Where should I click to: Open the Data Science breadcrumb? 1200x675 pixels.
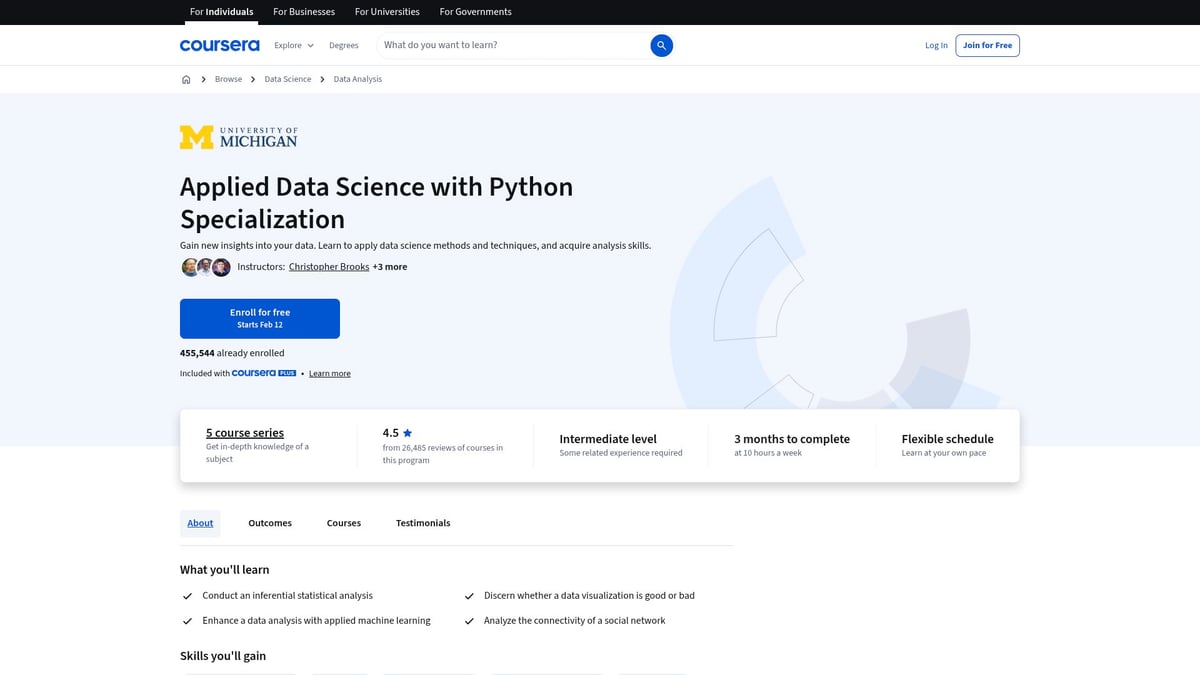pos(288,79)
